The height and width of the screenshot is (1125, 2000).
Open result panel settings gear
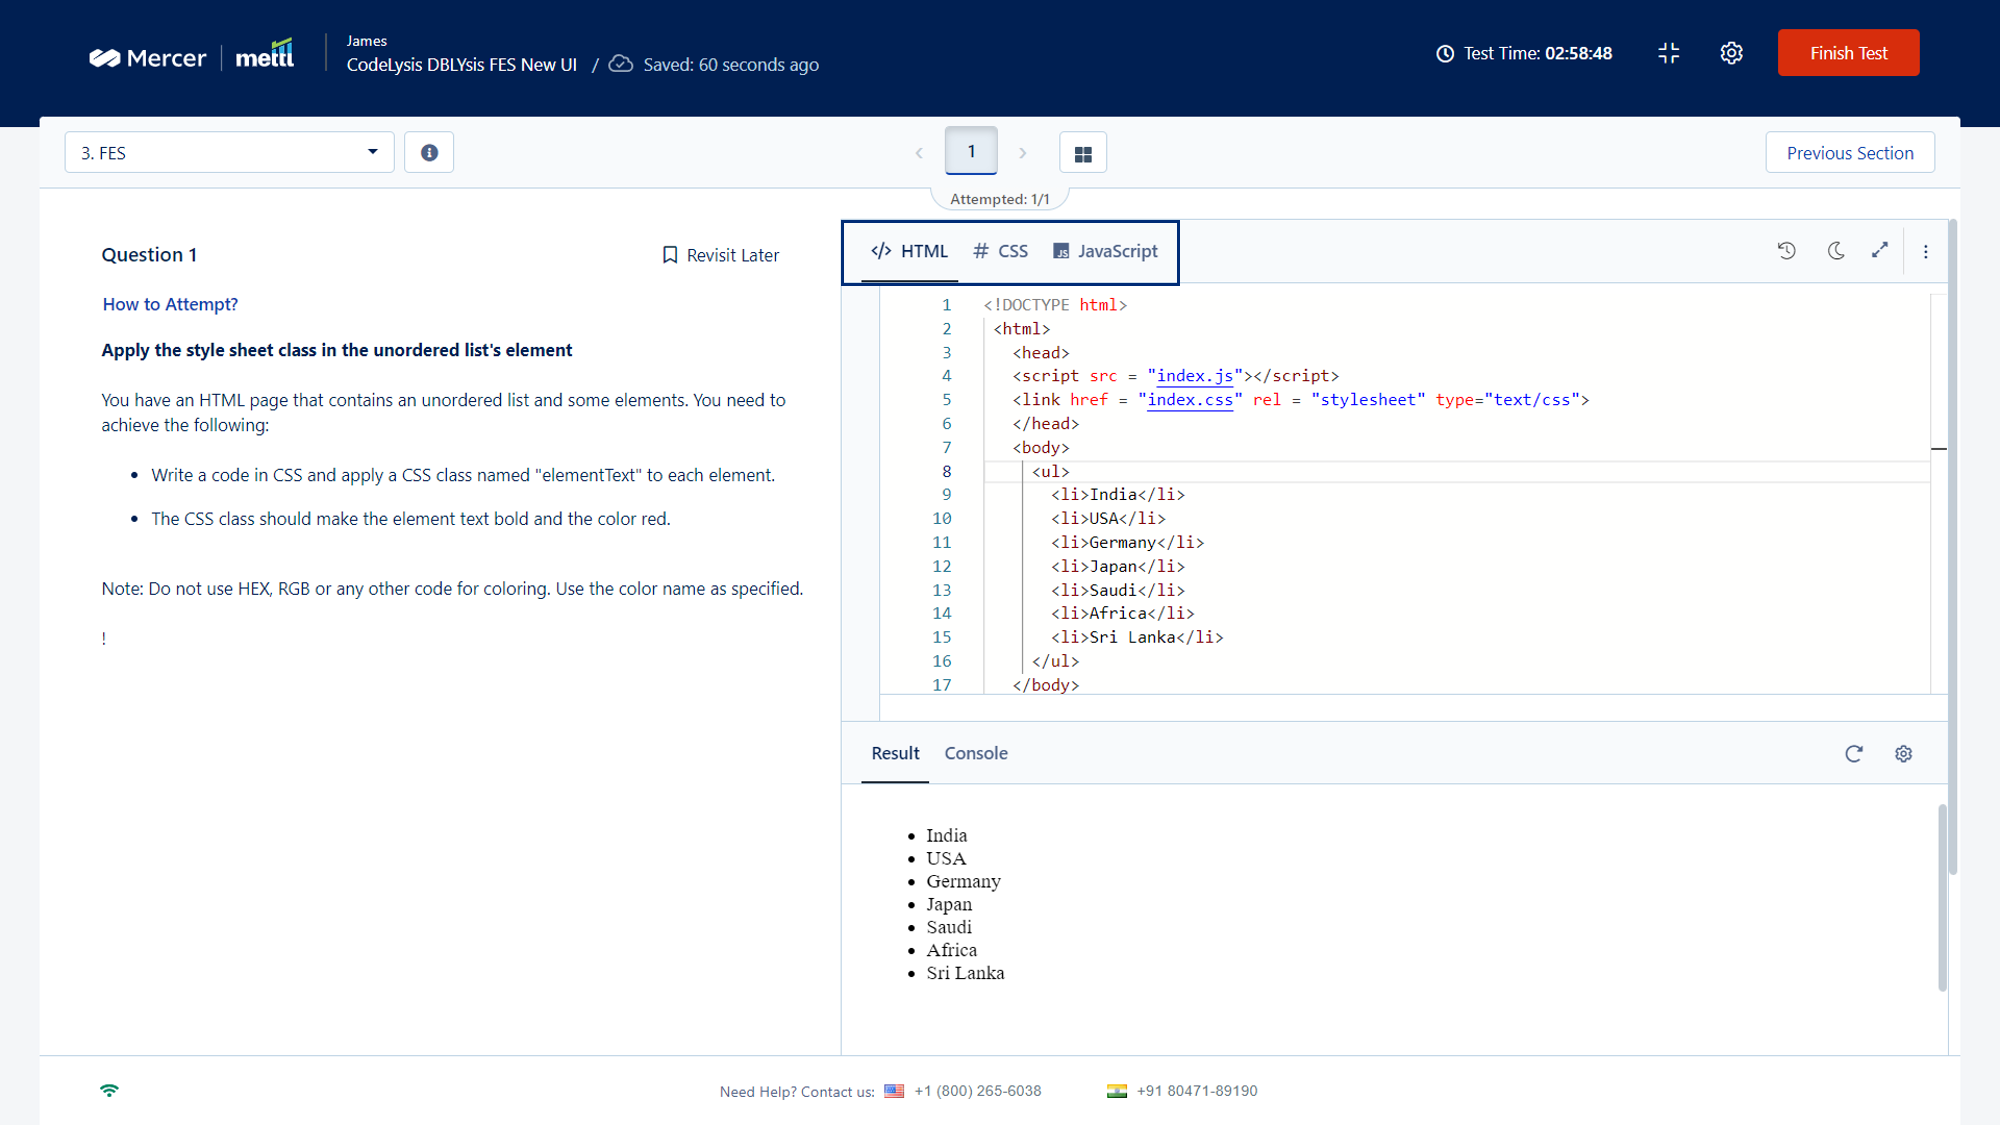pos(1903,754)
